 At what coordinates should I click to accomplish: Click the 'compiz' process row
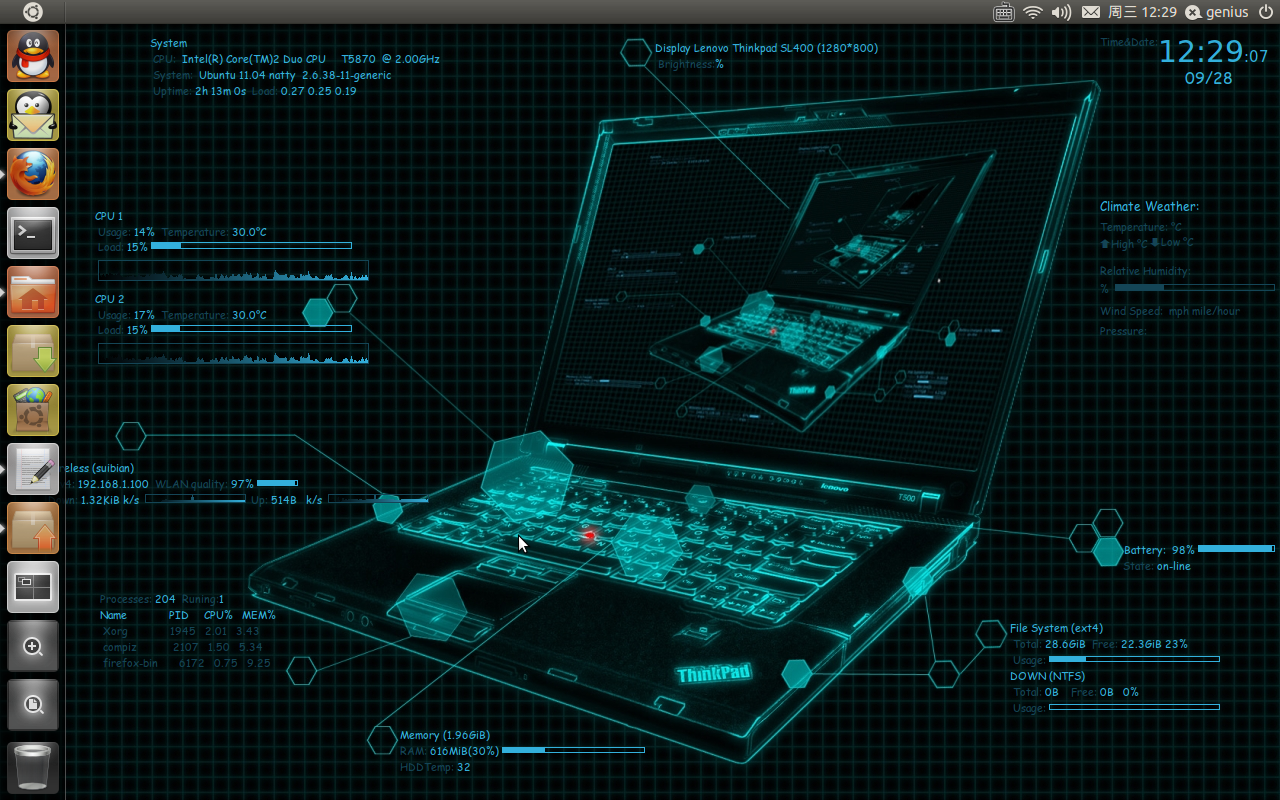pos(182,647)
